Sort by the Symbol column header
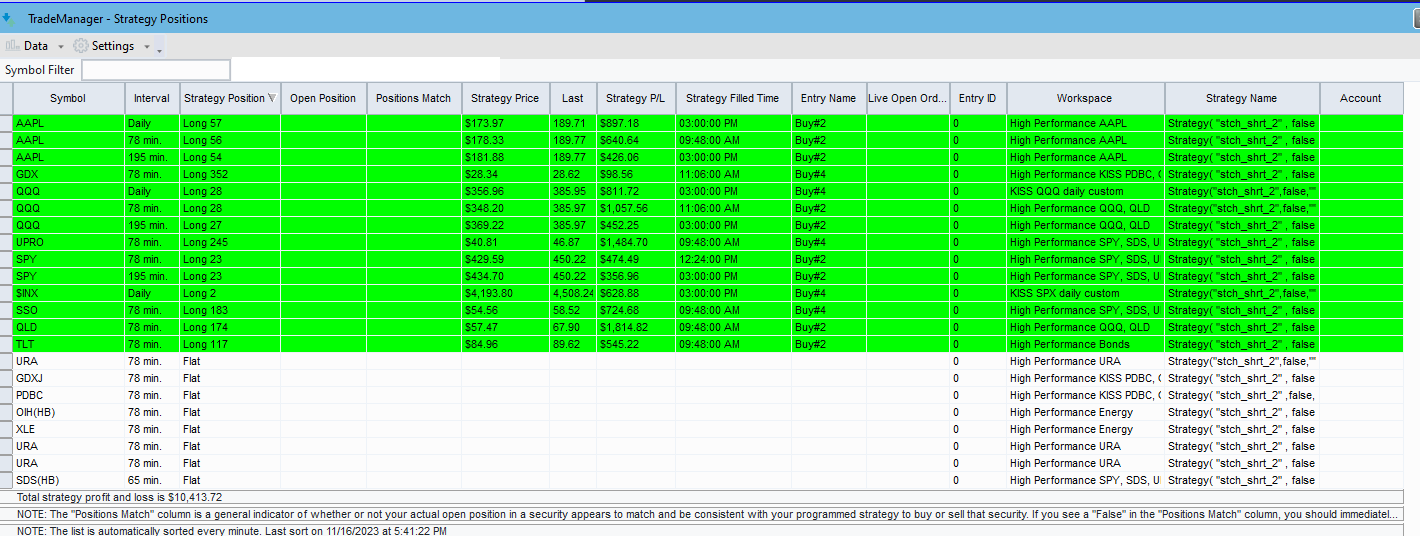This screenshot has height=536, width=1420. tap(68, 98)
